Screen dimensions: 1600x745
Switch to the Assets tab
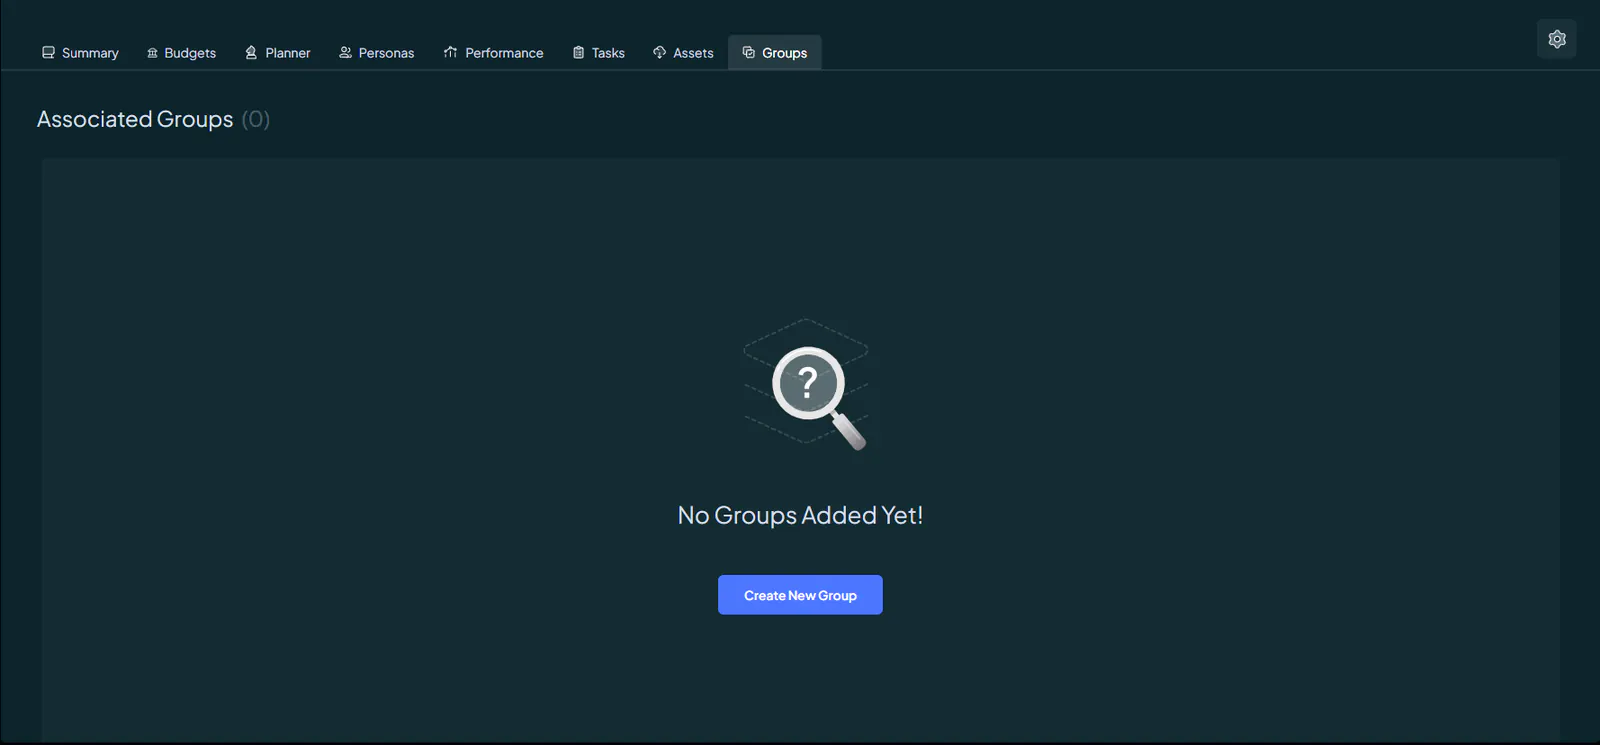click(x=683, y=53)
